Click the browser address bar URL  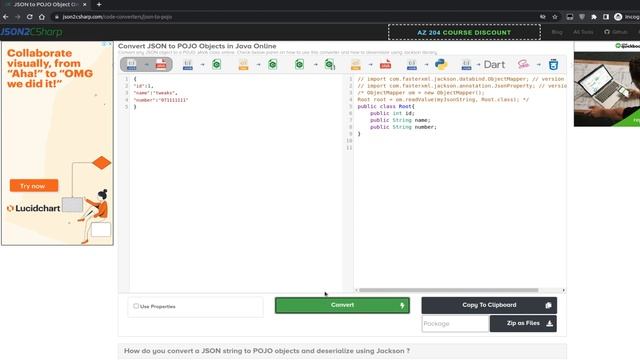point(117,17)
